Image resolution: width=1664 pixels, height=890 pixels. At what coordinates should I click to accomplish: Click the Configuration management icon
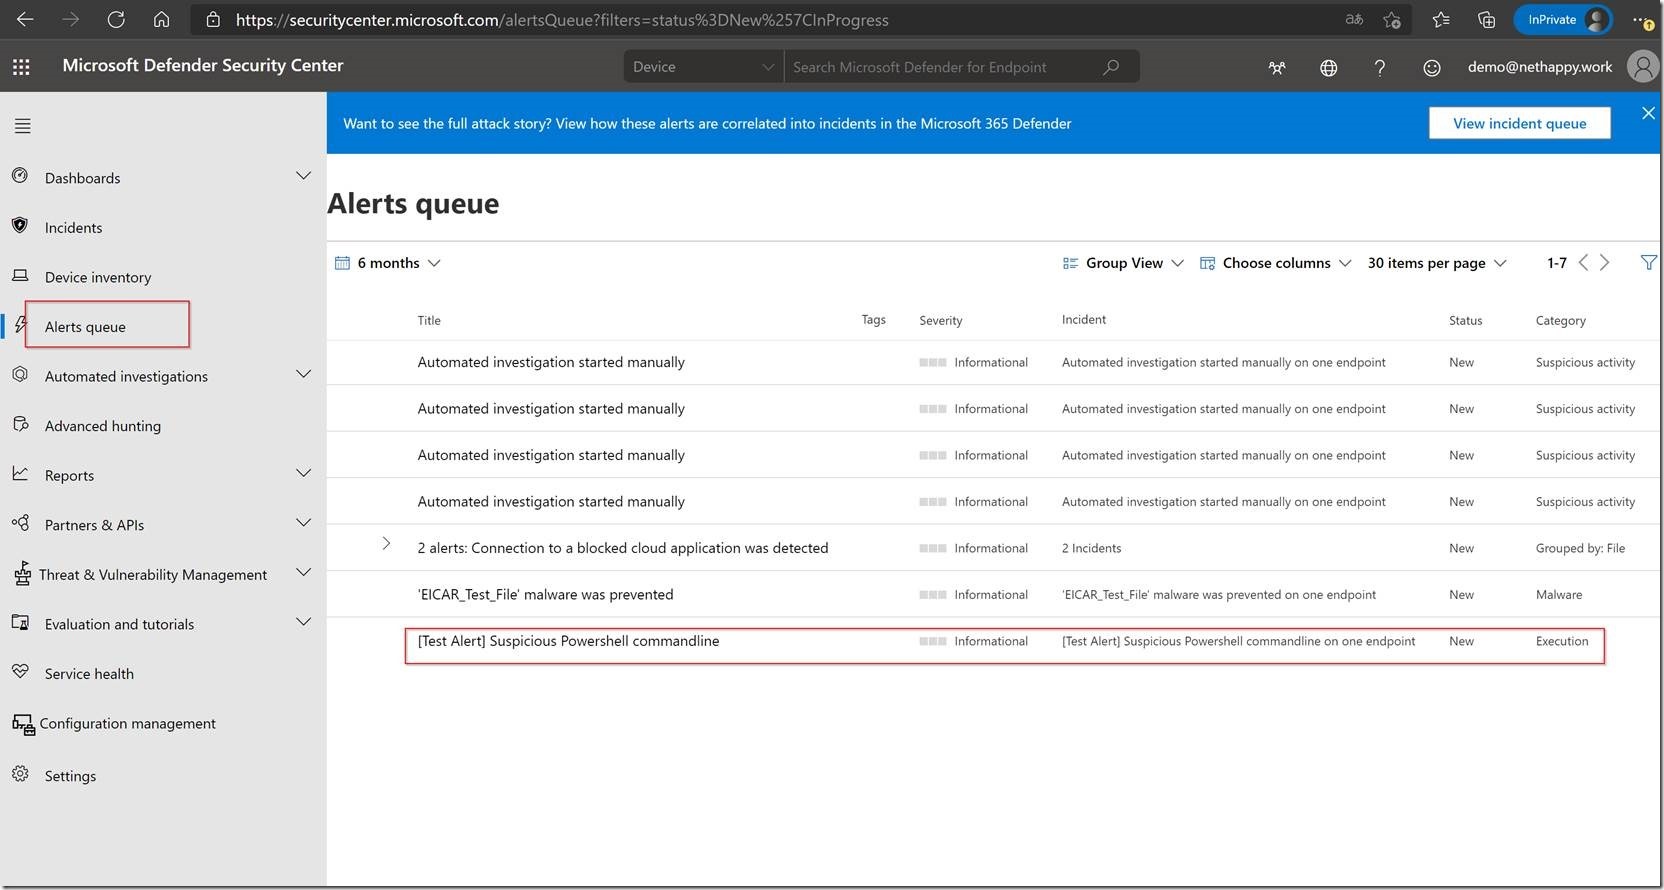click(22, 725)
